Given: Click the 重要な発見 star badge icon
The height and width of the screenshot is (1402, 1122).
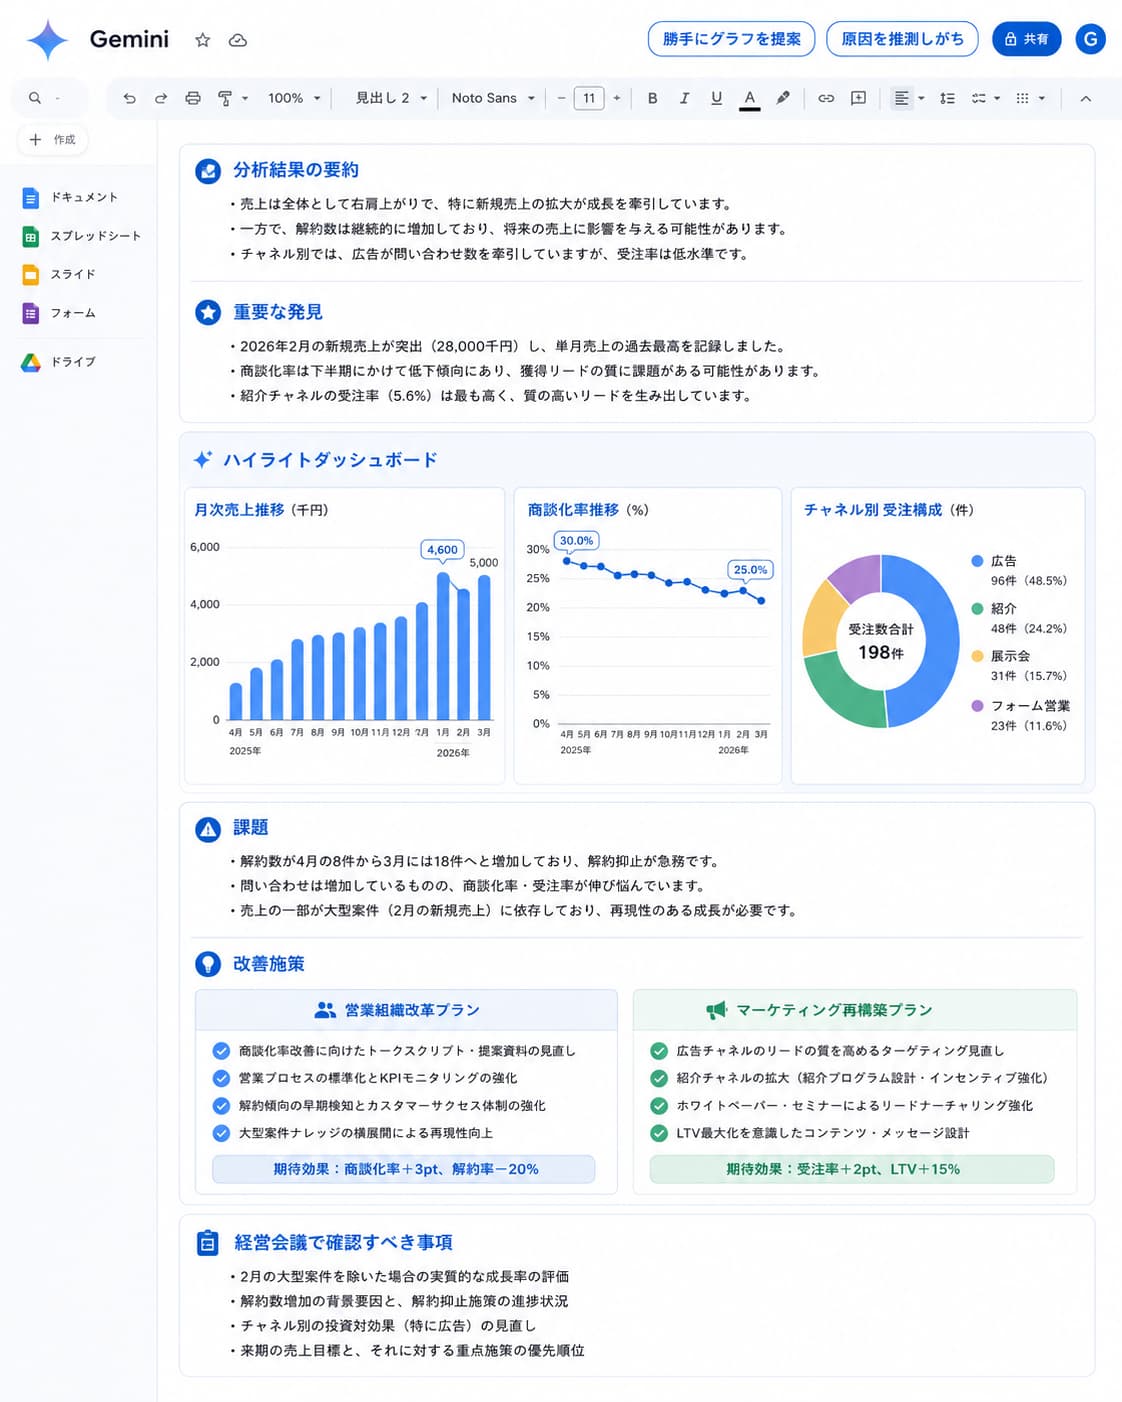Looking at the screenshot, I should click(208, 312).
